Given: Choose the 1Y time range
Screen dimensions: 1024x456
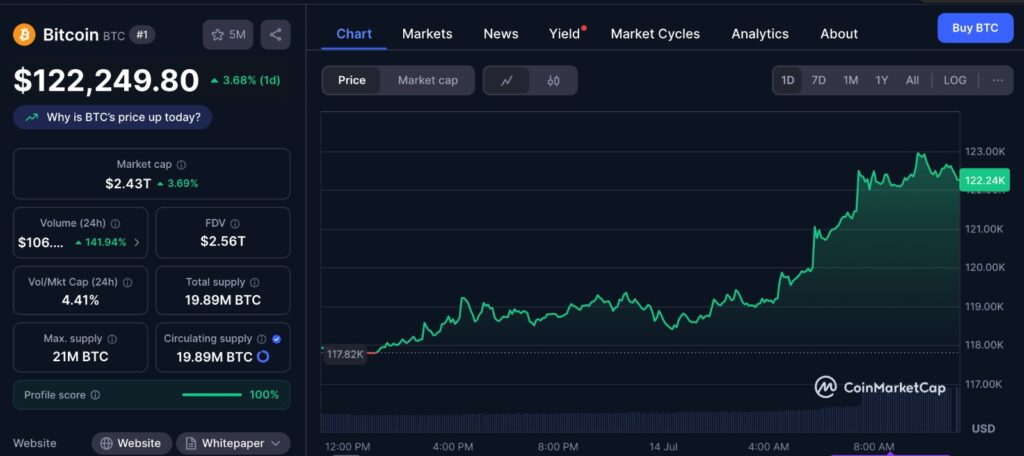Looking at the screenshot, I should (x=882, y=80).
